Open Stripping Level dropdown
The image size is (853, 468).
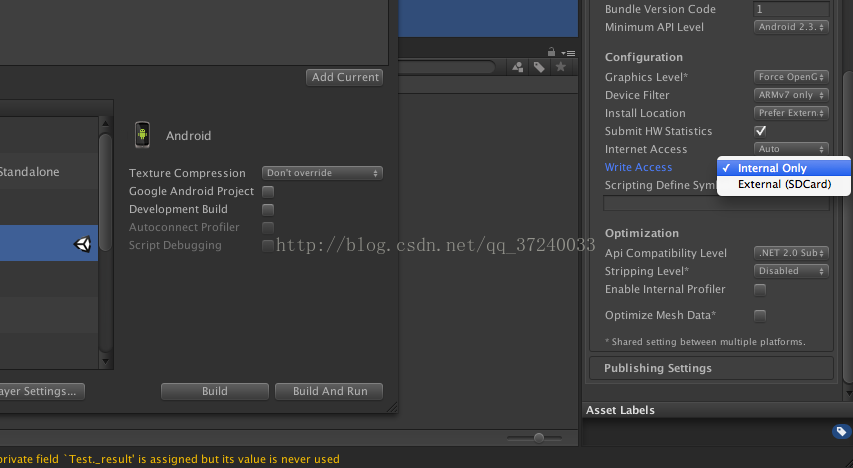(791, 270)
